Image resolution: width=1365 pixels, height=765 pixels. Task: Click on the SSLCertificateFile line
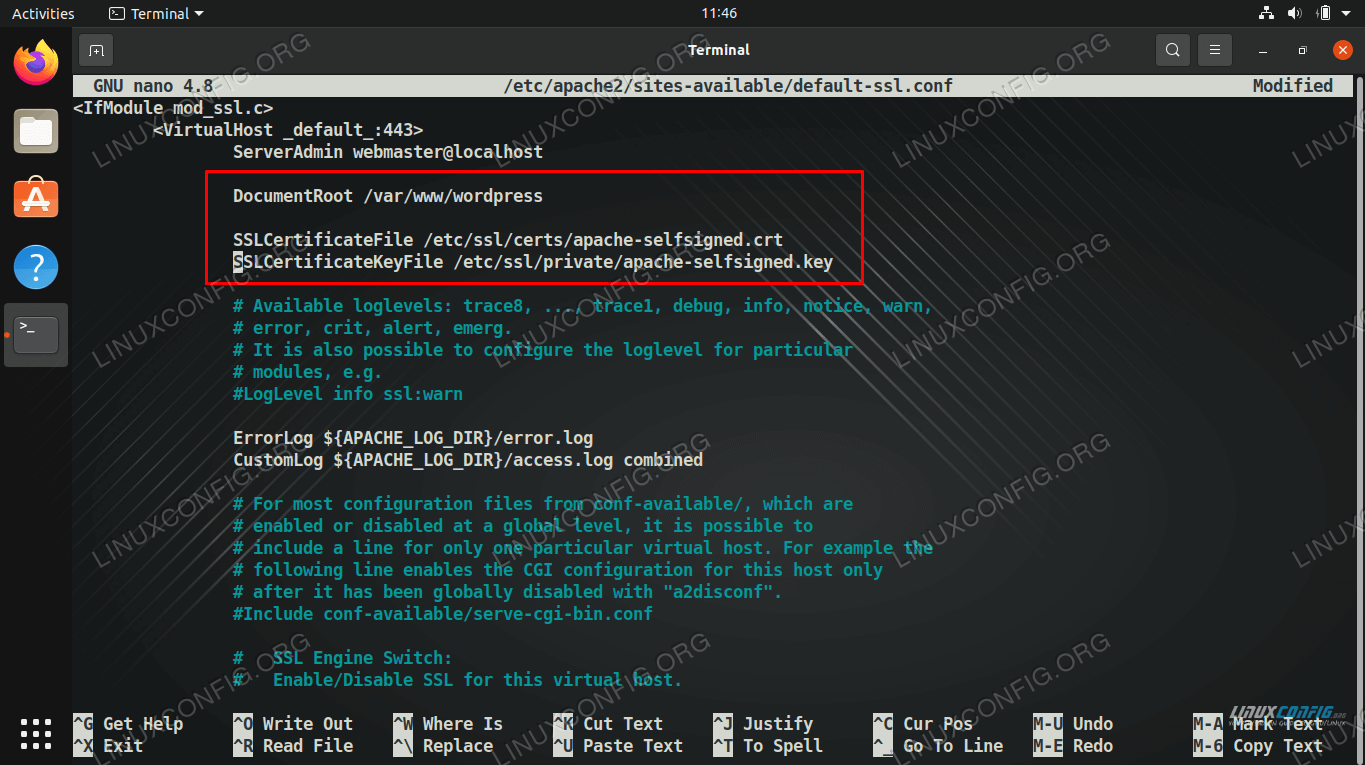click(507, 240)
